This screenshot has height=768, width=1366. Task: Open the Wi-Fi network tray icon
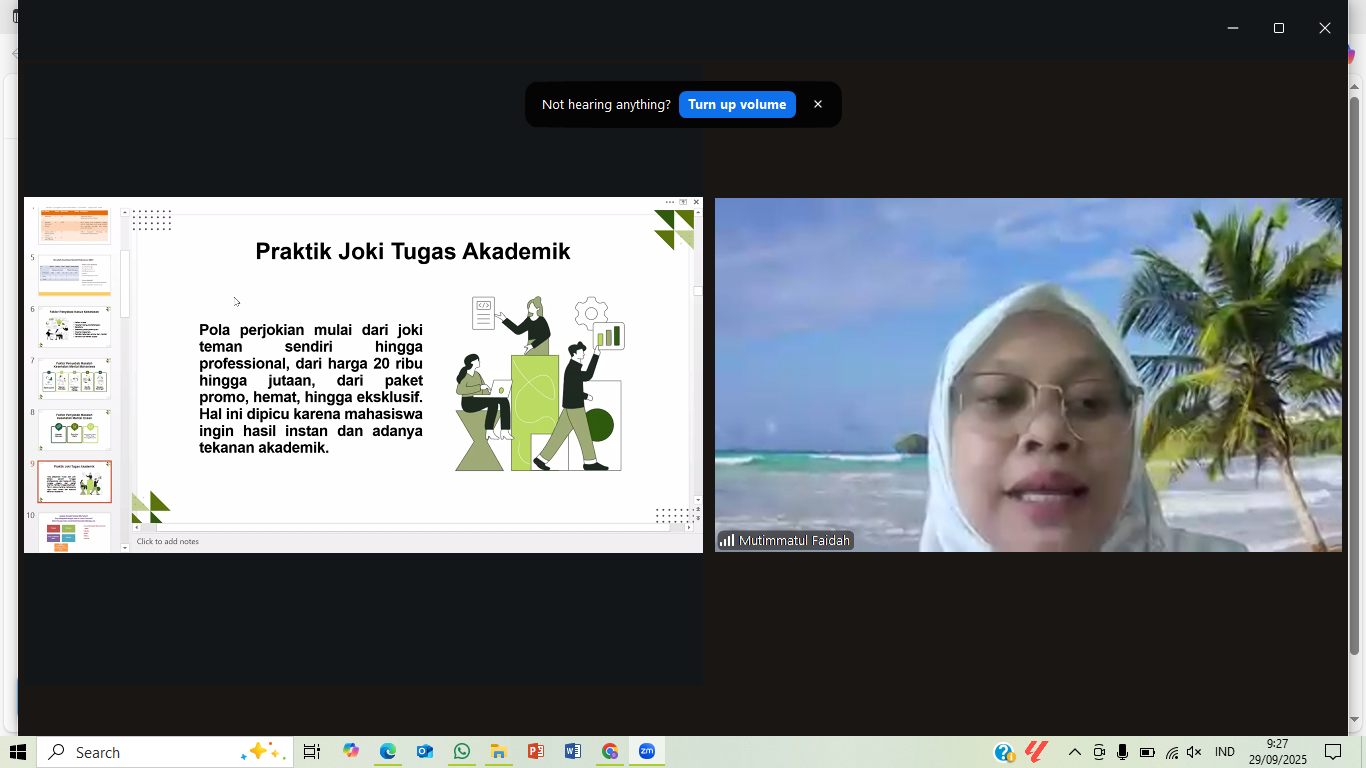coord(1171,752)
